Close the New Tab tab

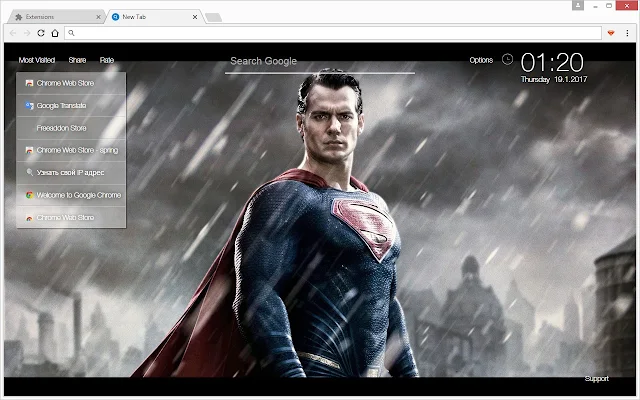click(x=195, y=17)
